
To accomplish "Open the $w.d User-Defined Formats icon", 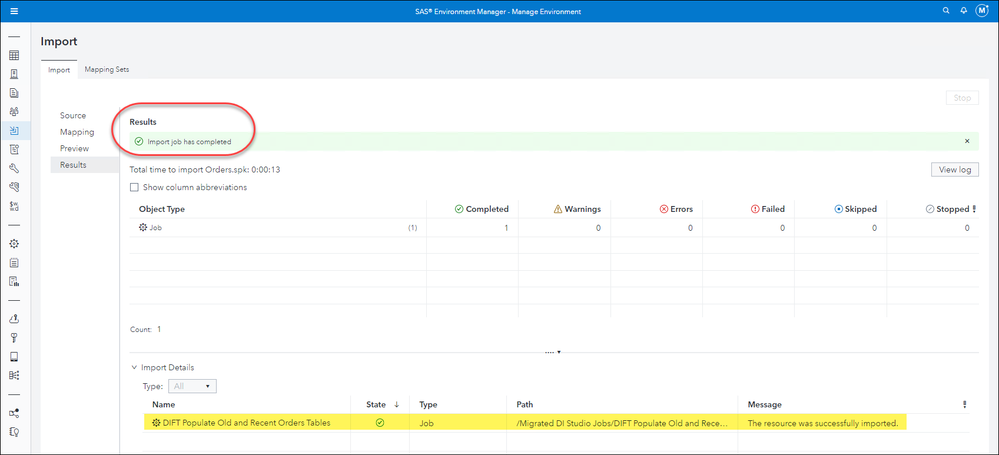I will click(x=14, y=206).
